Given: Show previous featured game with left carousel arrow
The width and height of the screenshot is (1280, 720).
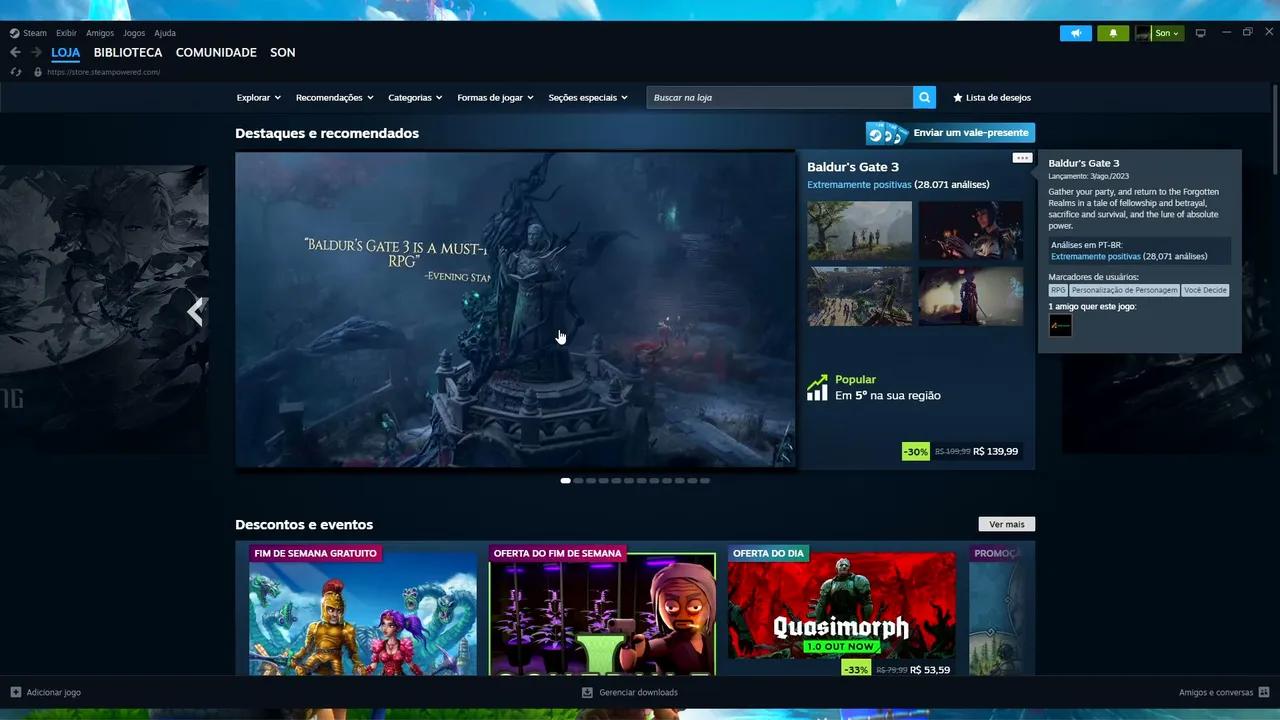Looking at the screenshot, I should [x=196, y=311].
